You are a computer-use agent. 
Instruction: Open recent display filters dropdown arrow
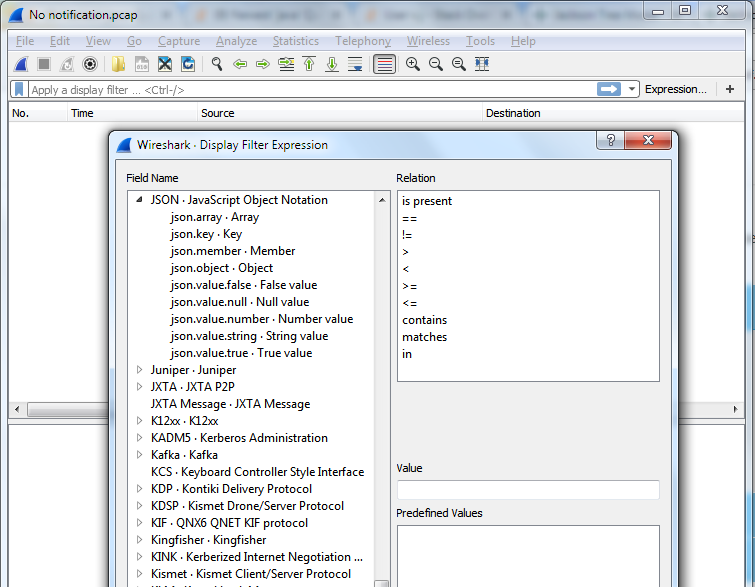pyautogui.click(x=631, y=90)
